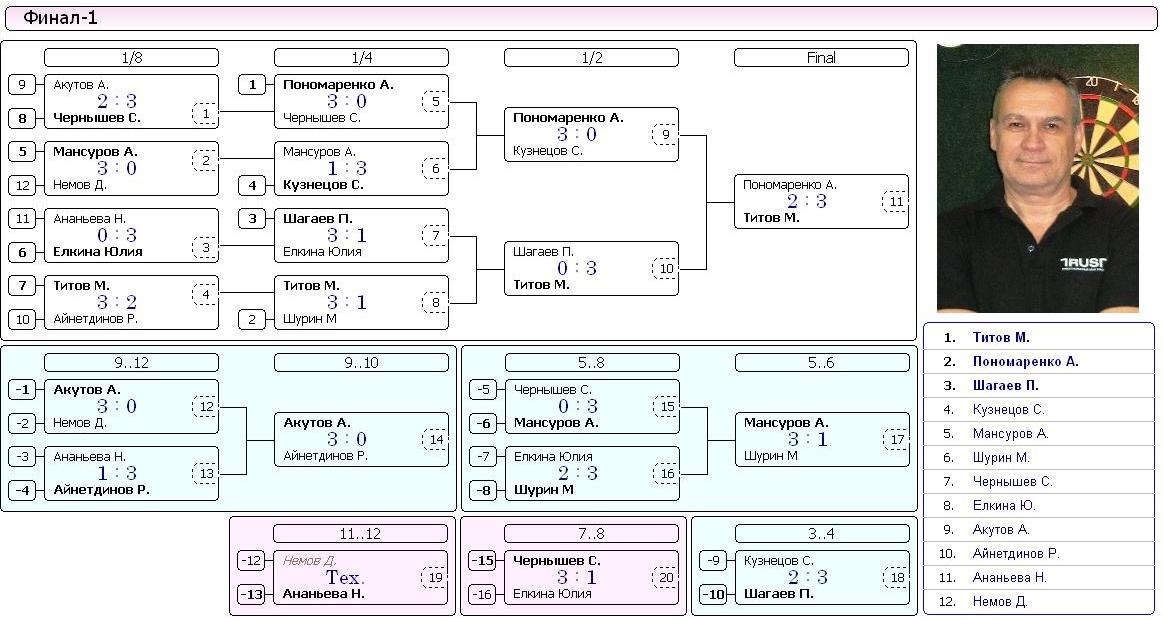Open the 9..10 placement header
Screen dimensions: 1163x620
pos(361,363)
